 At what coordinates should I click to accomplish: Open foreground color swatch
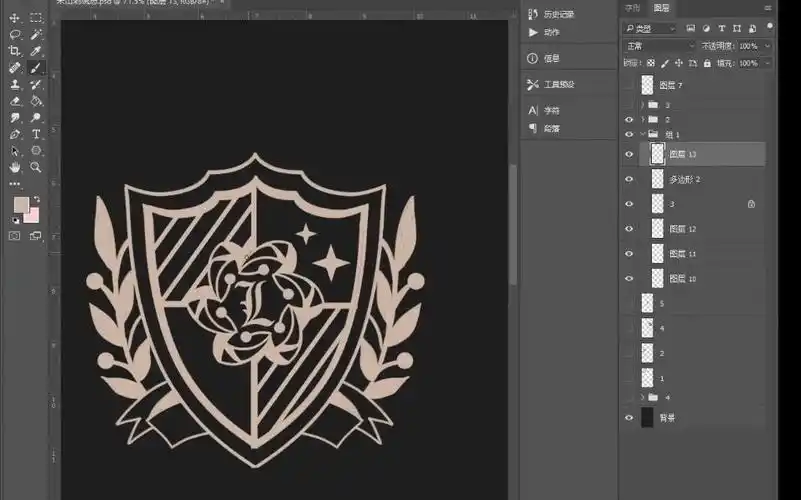coord(21,205)
